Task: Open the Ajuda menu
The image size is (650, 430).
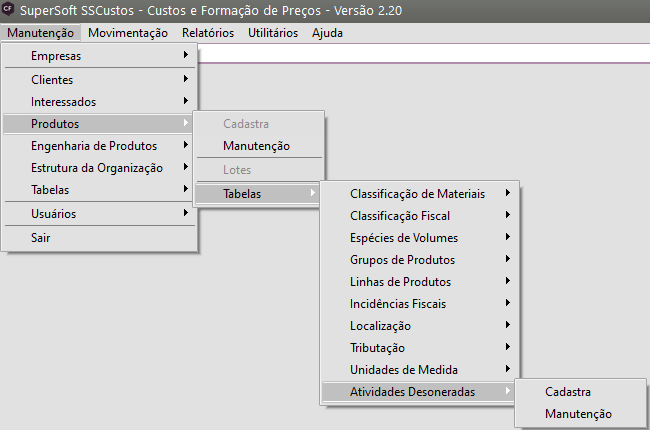Action: click(x=327, y=32)
